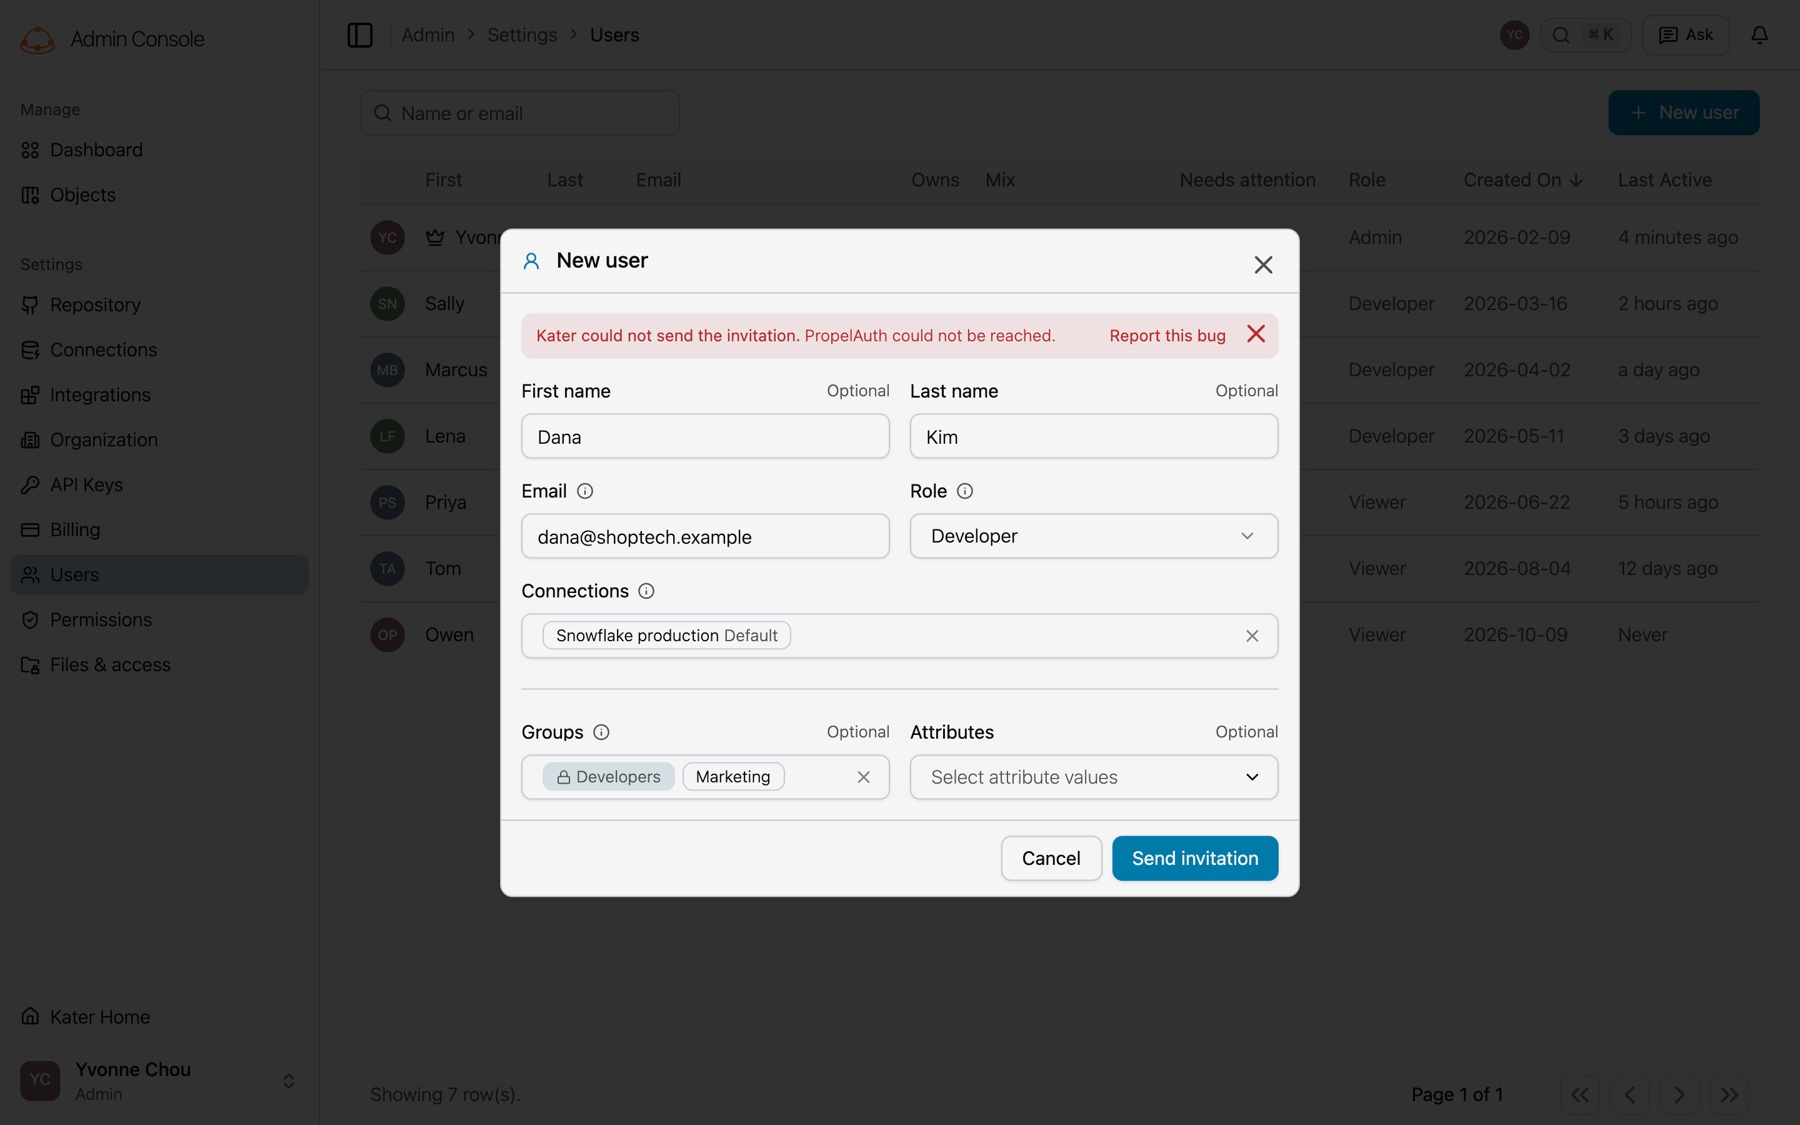The width and height of the screenshot is (1800, 1125).
Task: Click the Admin Console logo
Action: tap(38, 39)
